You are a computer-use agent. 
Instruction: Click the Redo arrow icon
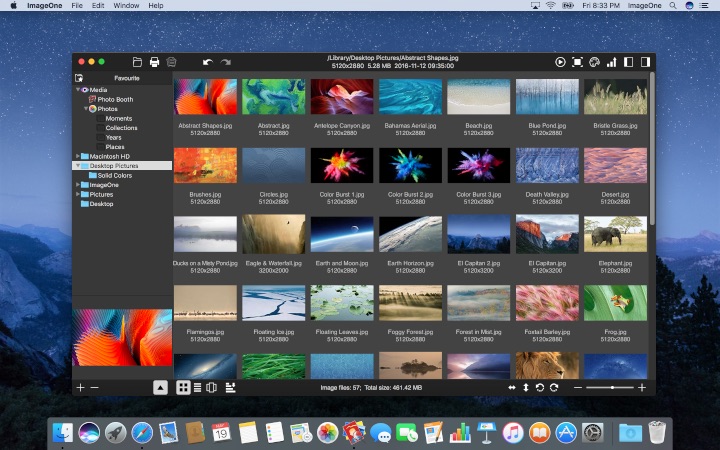[225, 62]
